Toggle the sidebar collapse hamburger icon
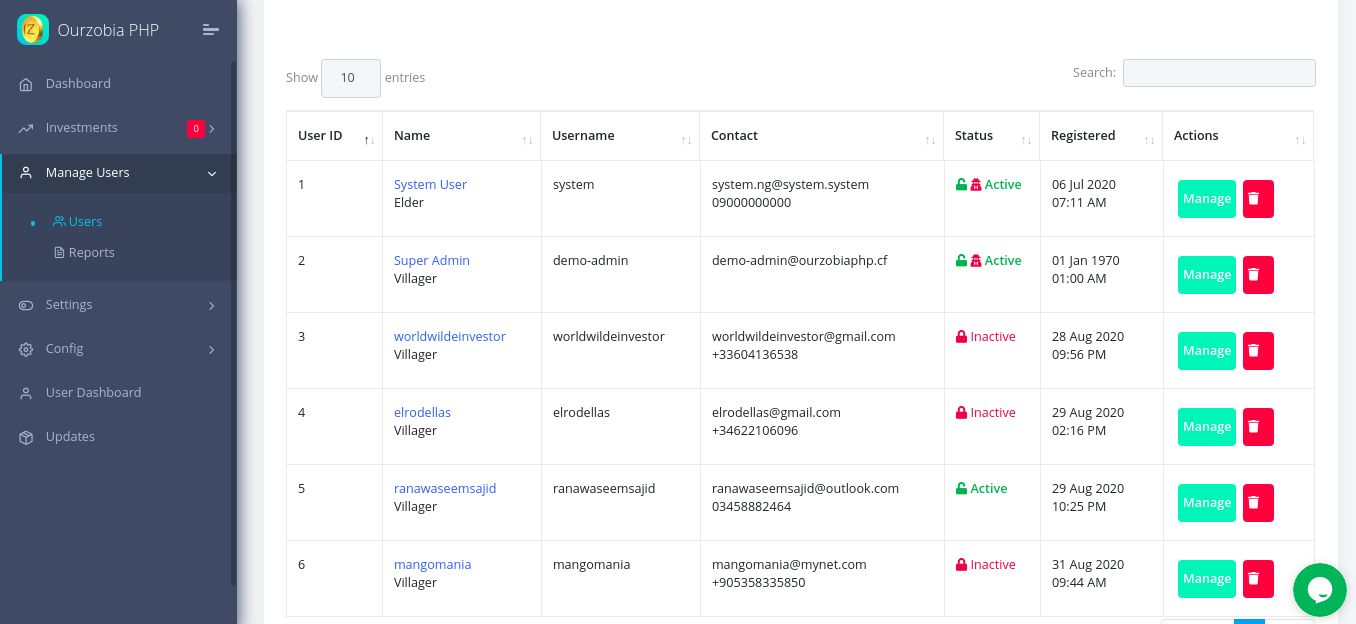Viewport: 1356px width, 624px height. tap(210, 30)
